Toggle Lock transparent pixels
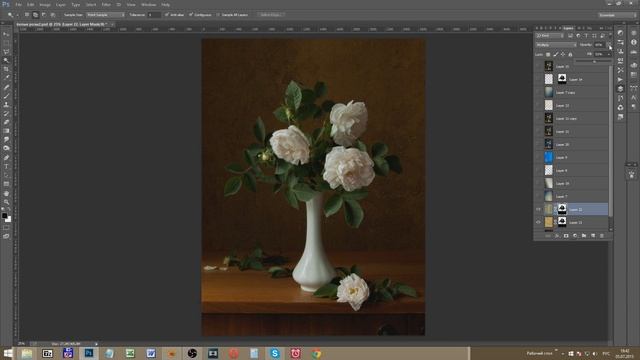This screenshot has height=360, width=640. (x=548, y=54)
